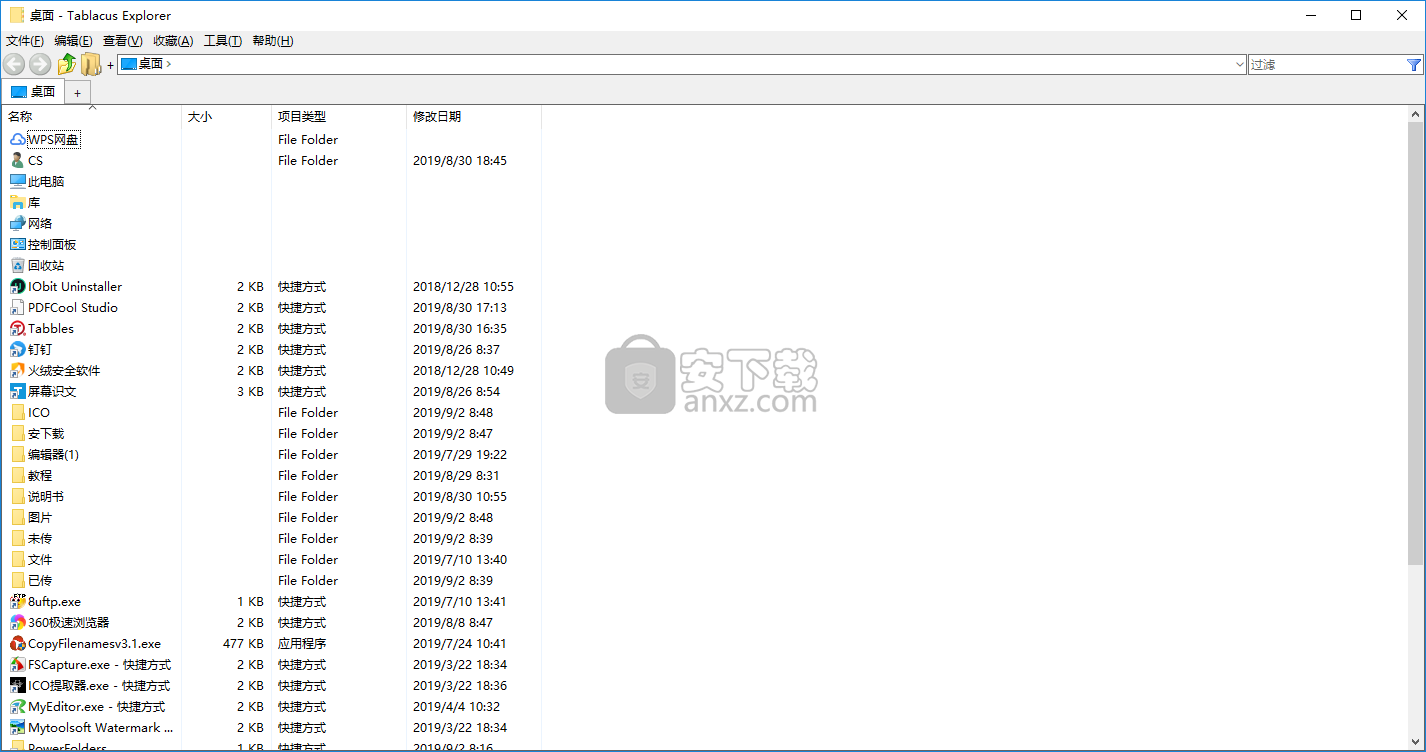Select the 8uftp.exe icon
This screenshot has height=752, width=1426.
tap(18, 601)
